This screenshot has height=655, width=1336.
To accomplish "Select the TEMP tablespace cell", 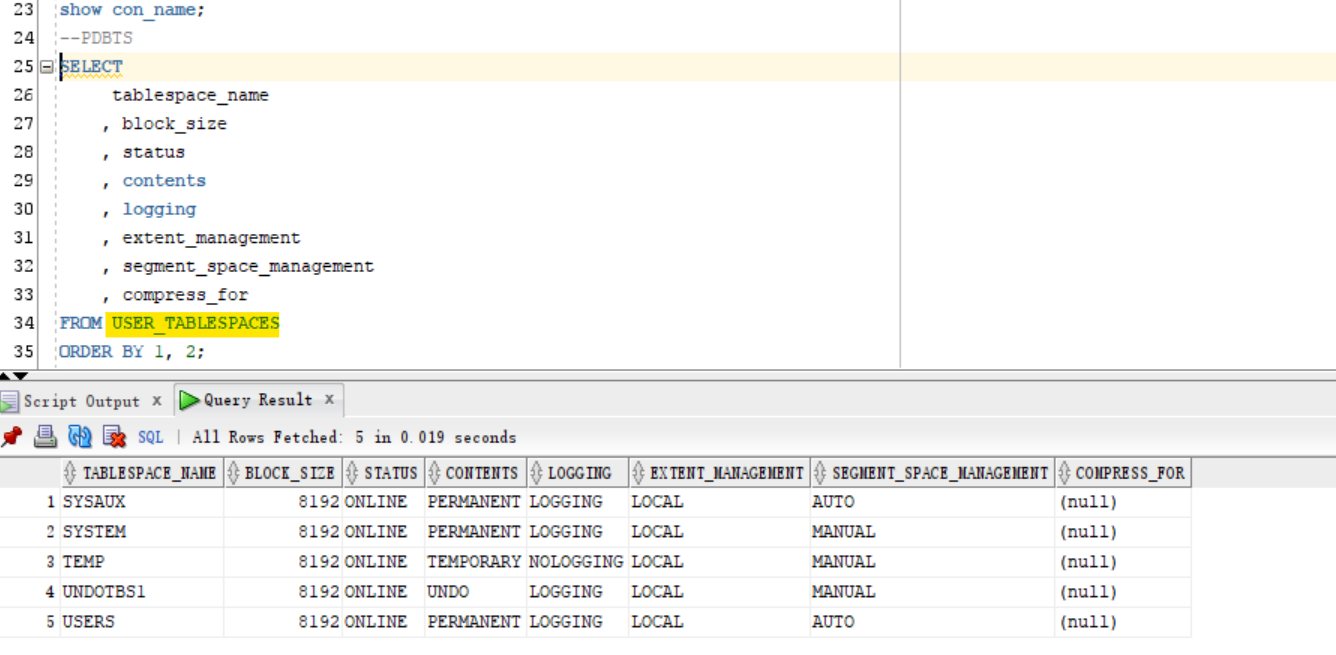I will (141, 562).
